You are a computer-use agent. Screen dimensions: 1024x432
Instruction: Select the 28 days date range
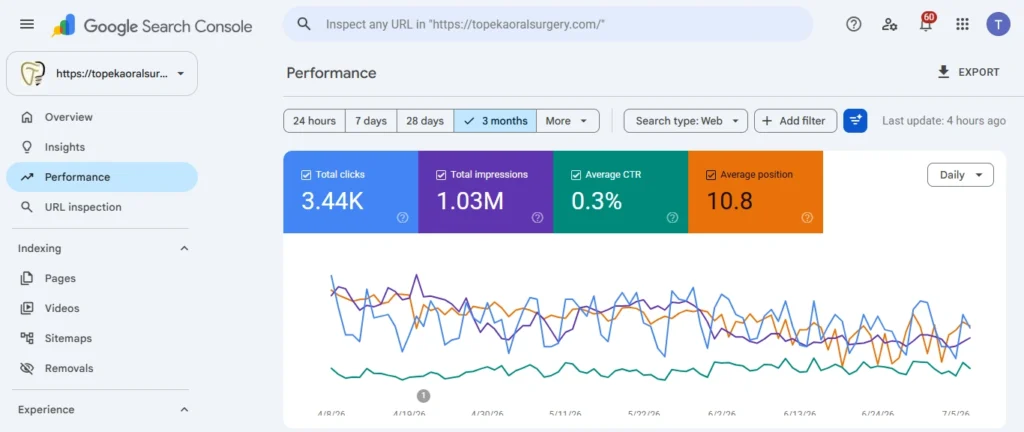425,121
